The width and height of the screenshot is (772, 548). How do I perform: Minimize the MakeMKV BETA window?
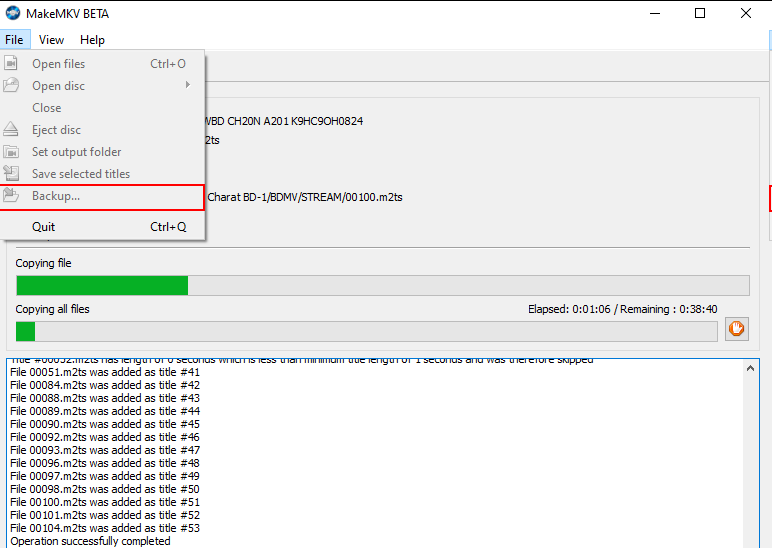pos(655,13)
